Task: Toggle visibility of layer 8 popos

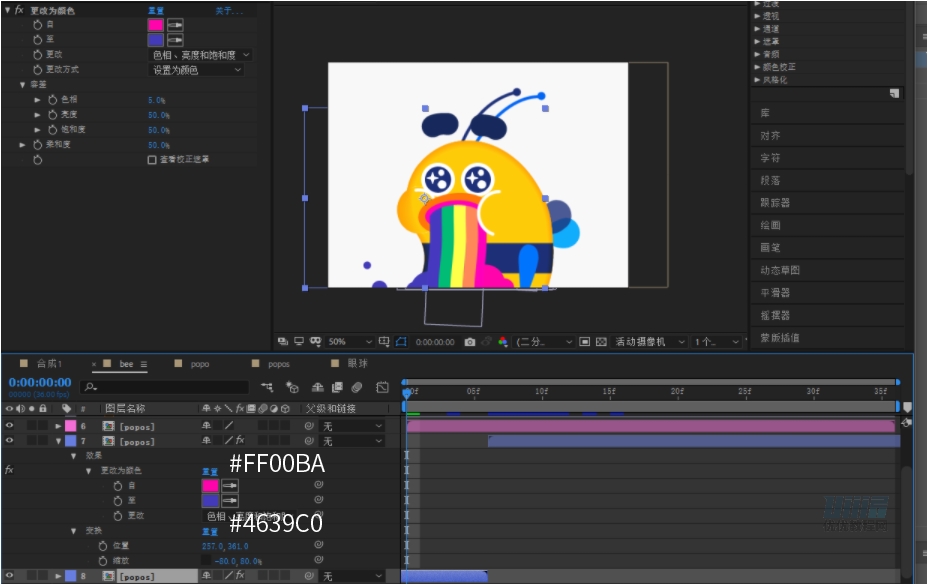Action: pyautogui.click(x=10, y=576)
